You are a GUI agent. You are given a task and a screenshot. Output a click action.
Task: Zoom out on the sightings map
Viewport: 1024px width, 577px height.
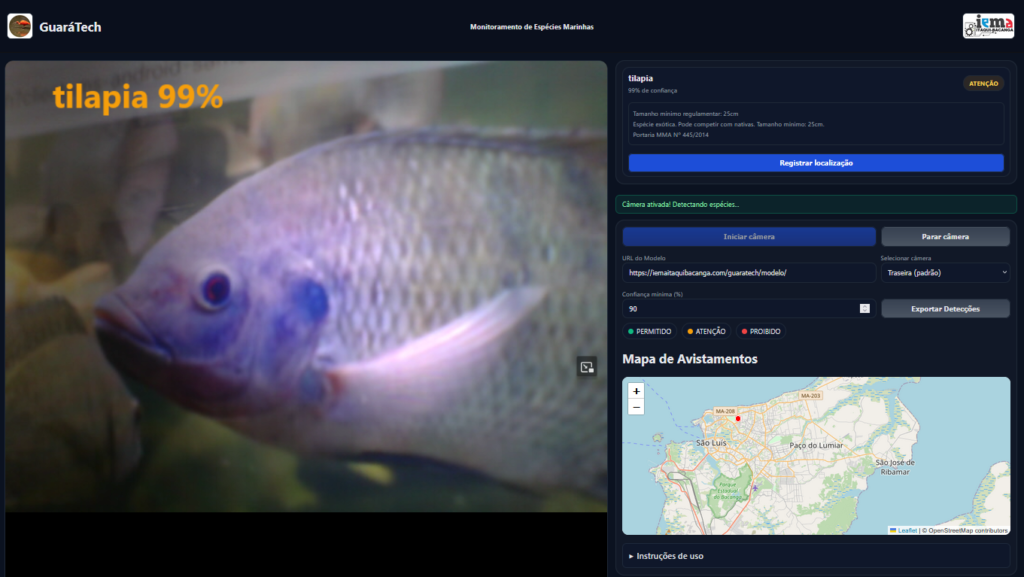click(x=636, y=407)
